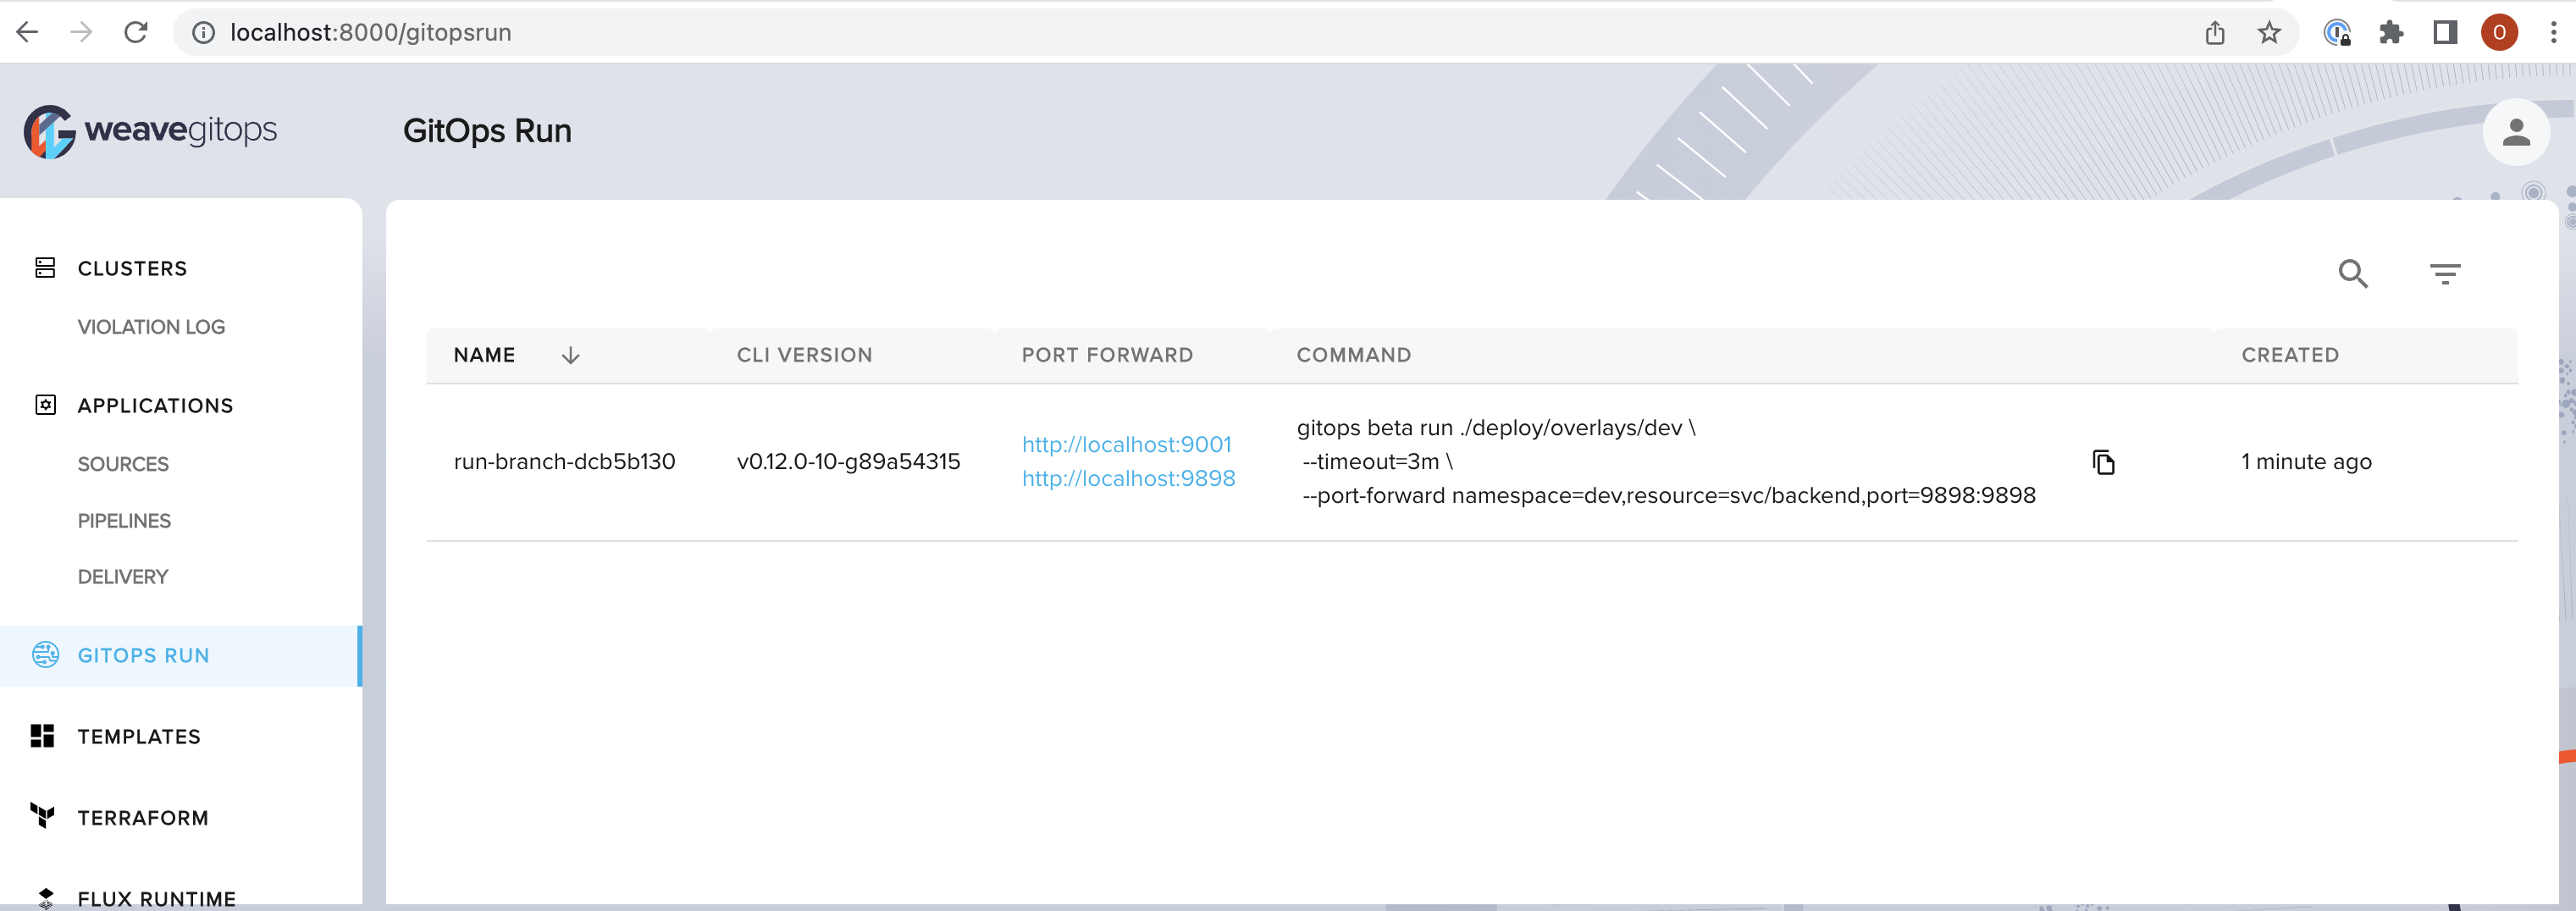Click the Flux Runtime sidebar icon
The image size is (2576, 911).
(x=45, y=898)
